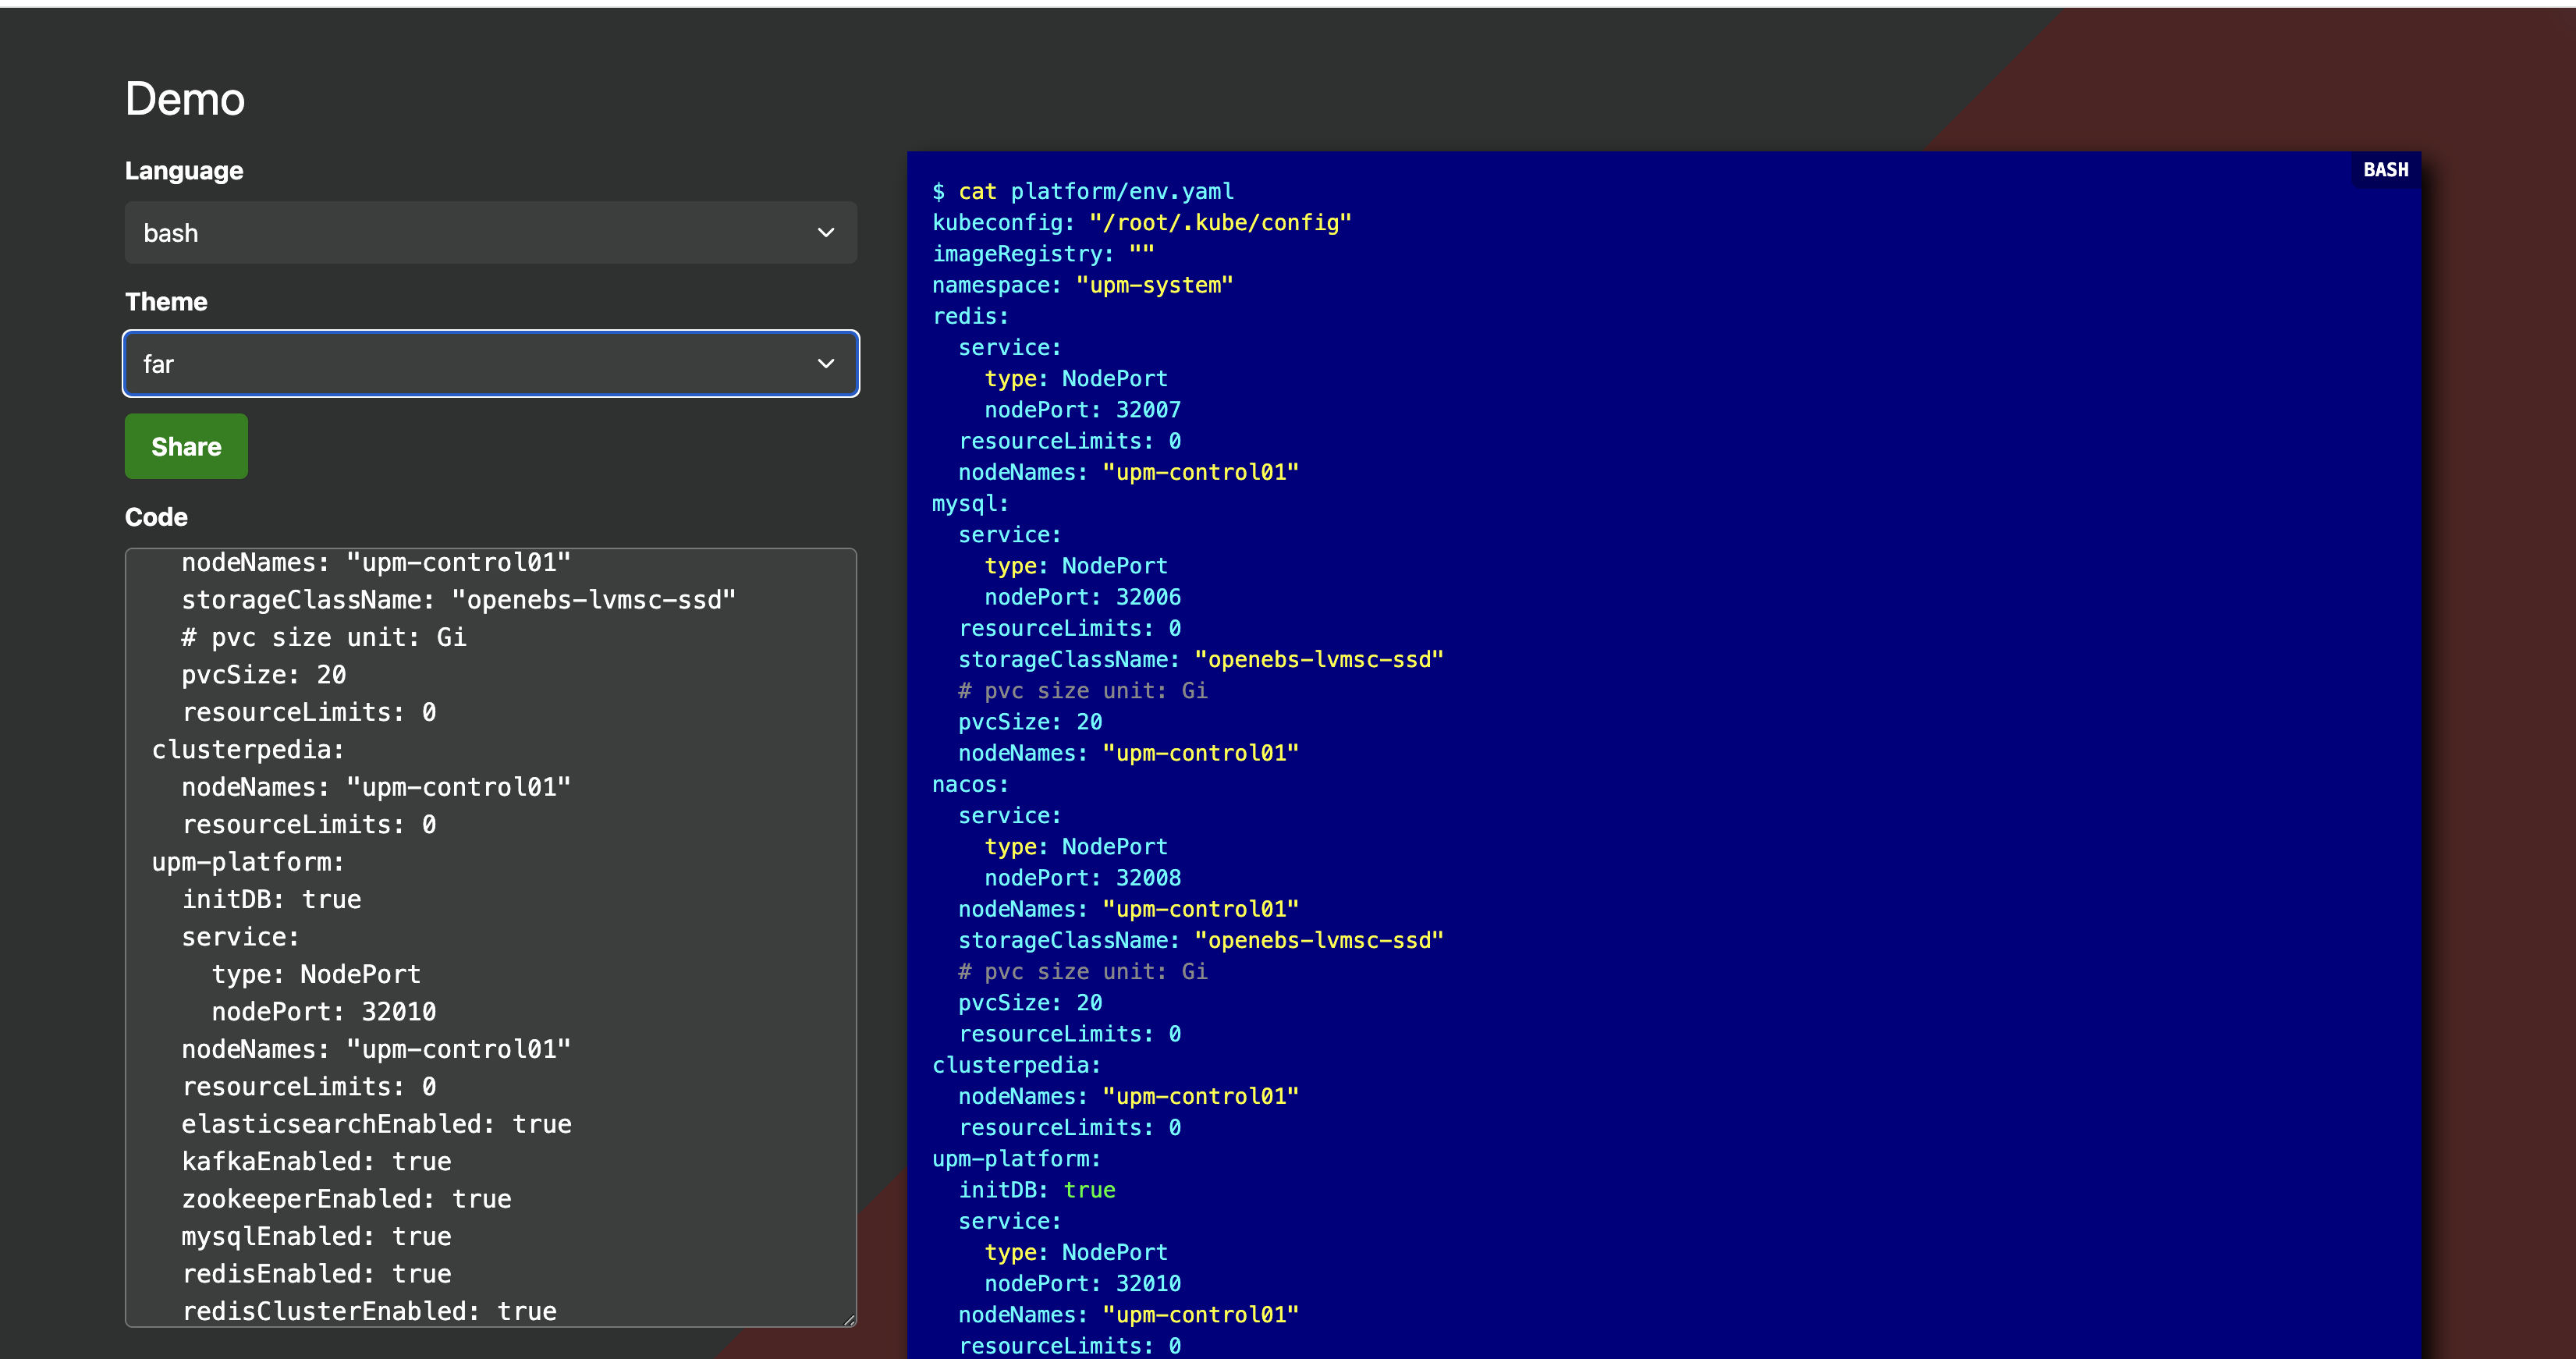
Task: Open the Theme dropdown showing far
Action: pos(490,364)
